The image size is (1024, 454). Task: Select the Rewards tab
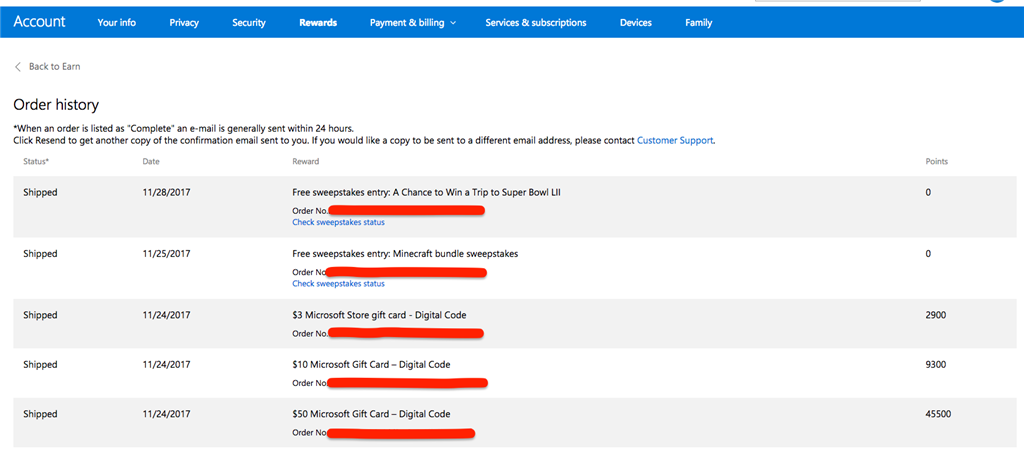[318, 23]
